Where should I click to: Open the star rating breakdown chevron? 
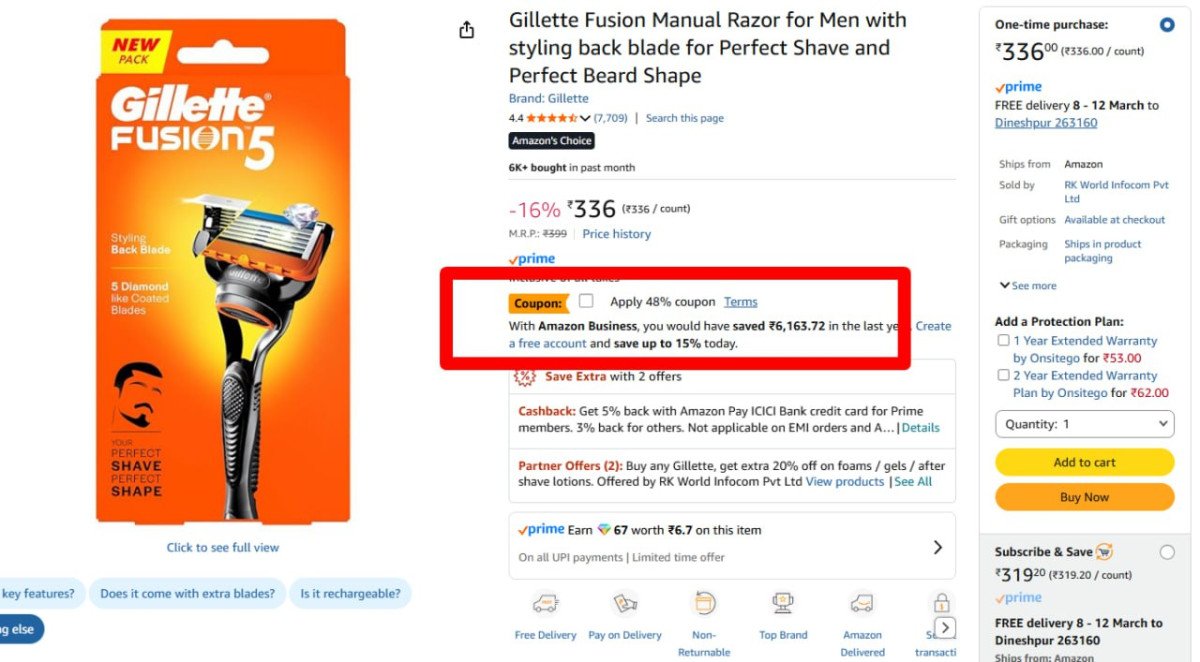(585, 118)
